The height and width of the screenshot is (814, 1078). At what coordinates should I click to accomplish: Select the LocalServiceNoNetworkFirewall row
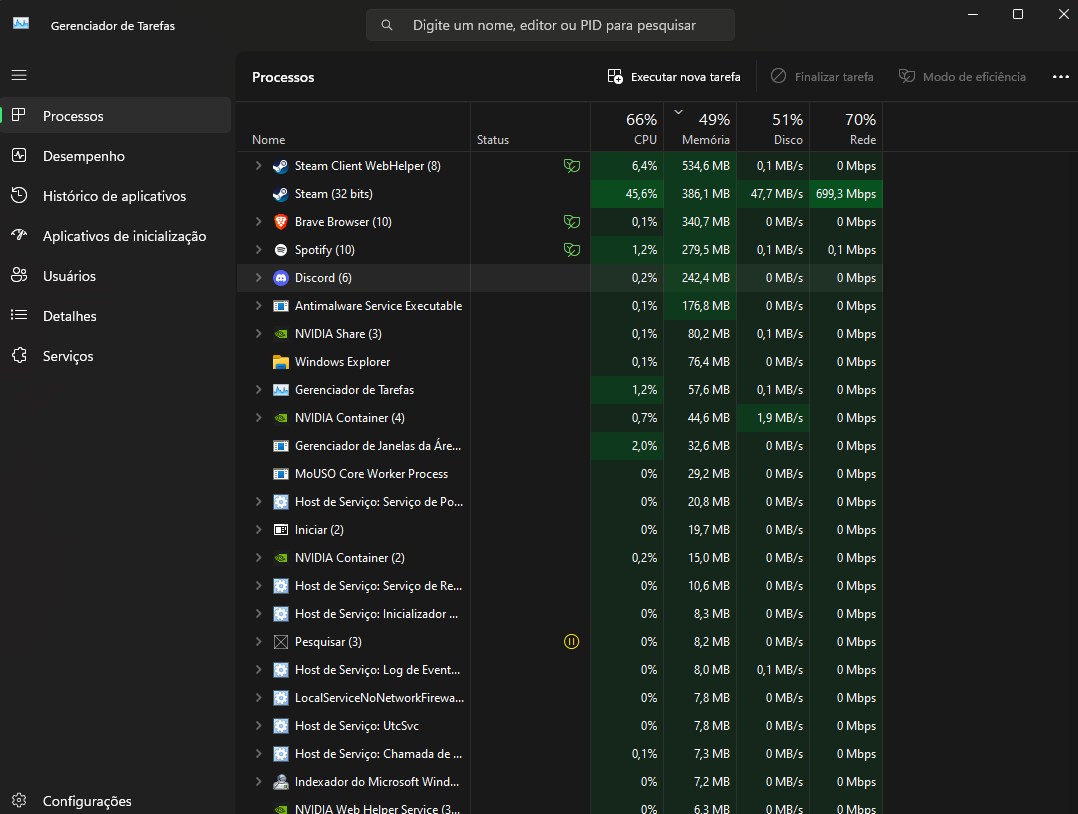coord(560,698)
